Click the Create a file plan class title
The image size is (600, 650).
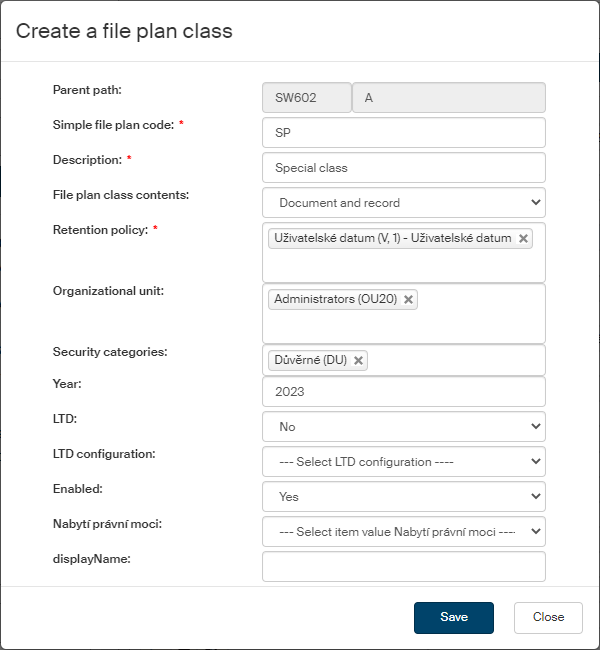click(x=124, y=31)
